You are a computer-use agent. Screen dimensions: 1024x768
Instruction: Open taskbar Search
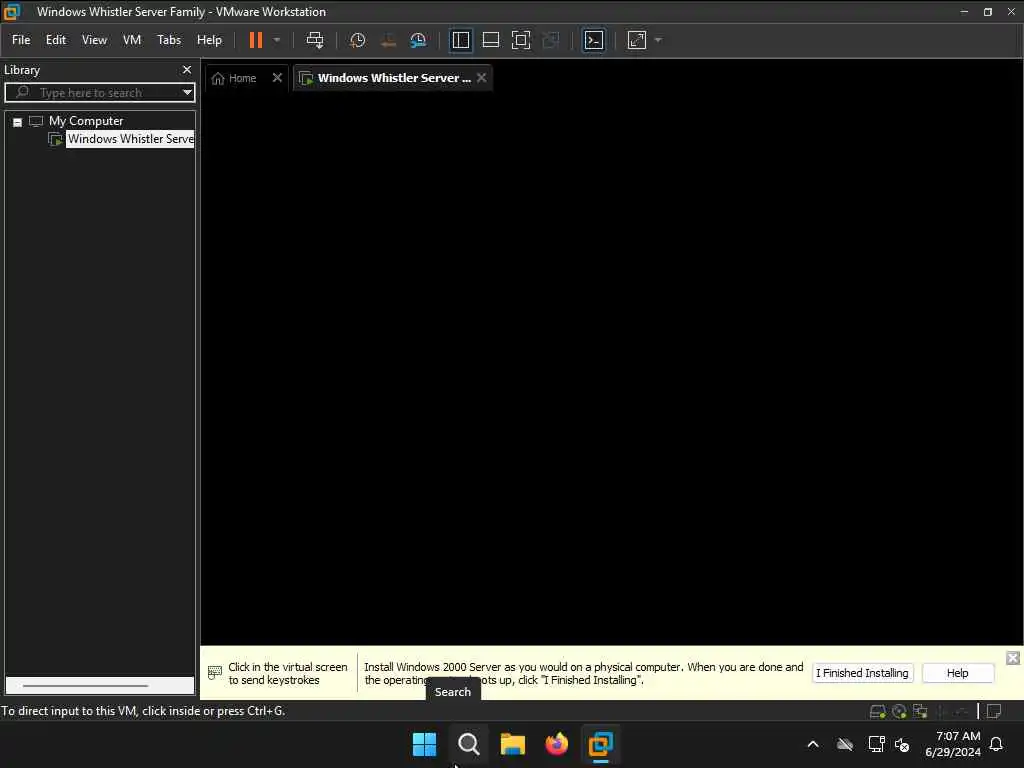468,744
